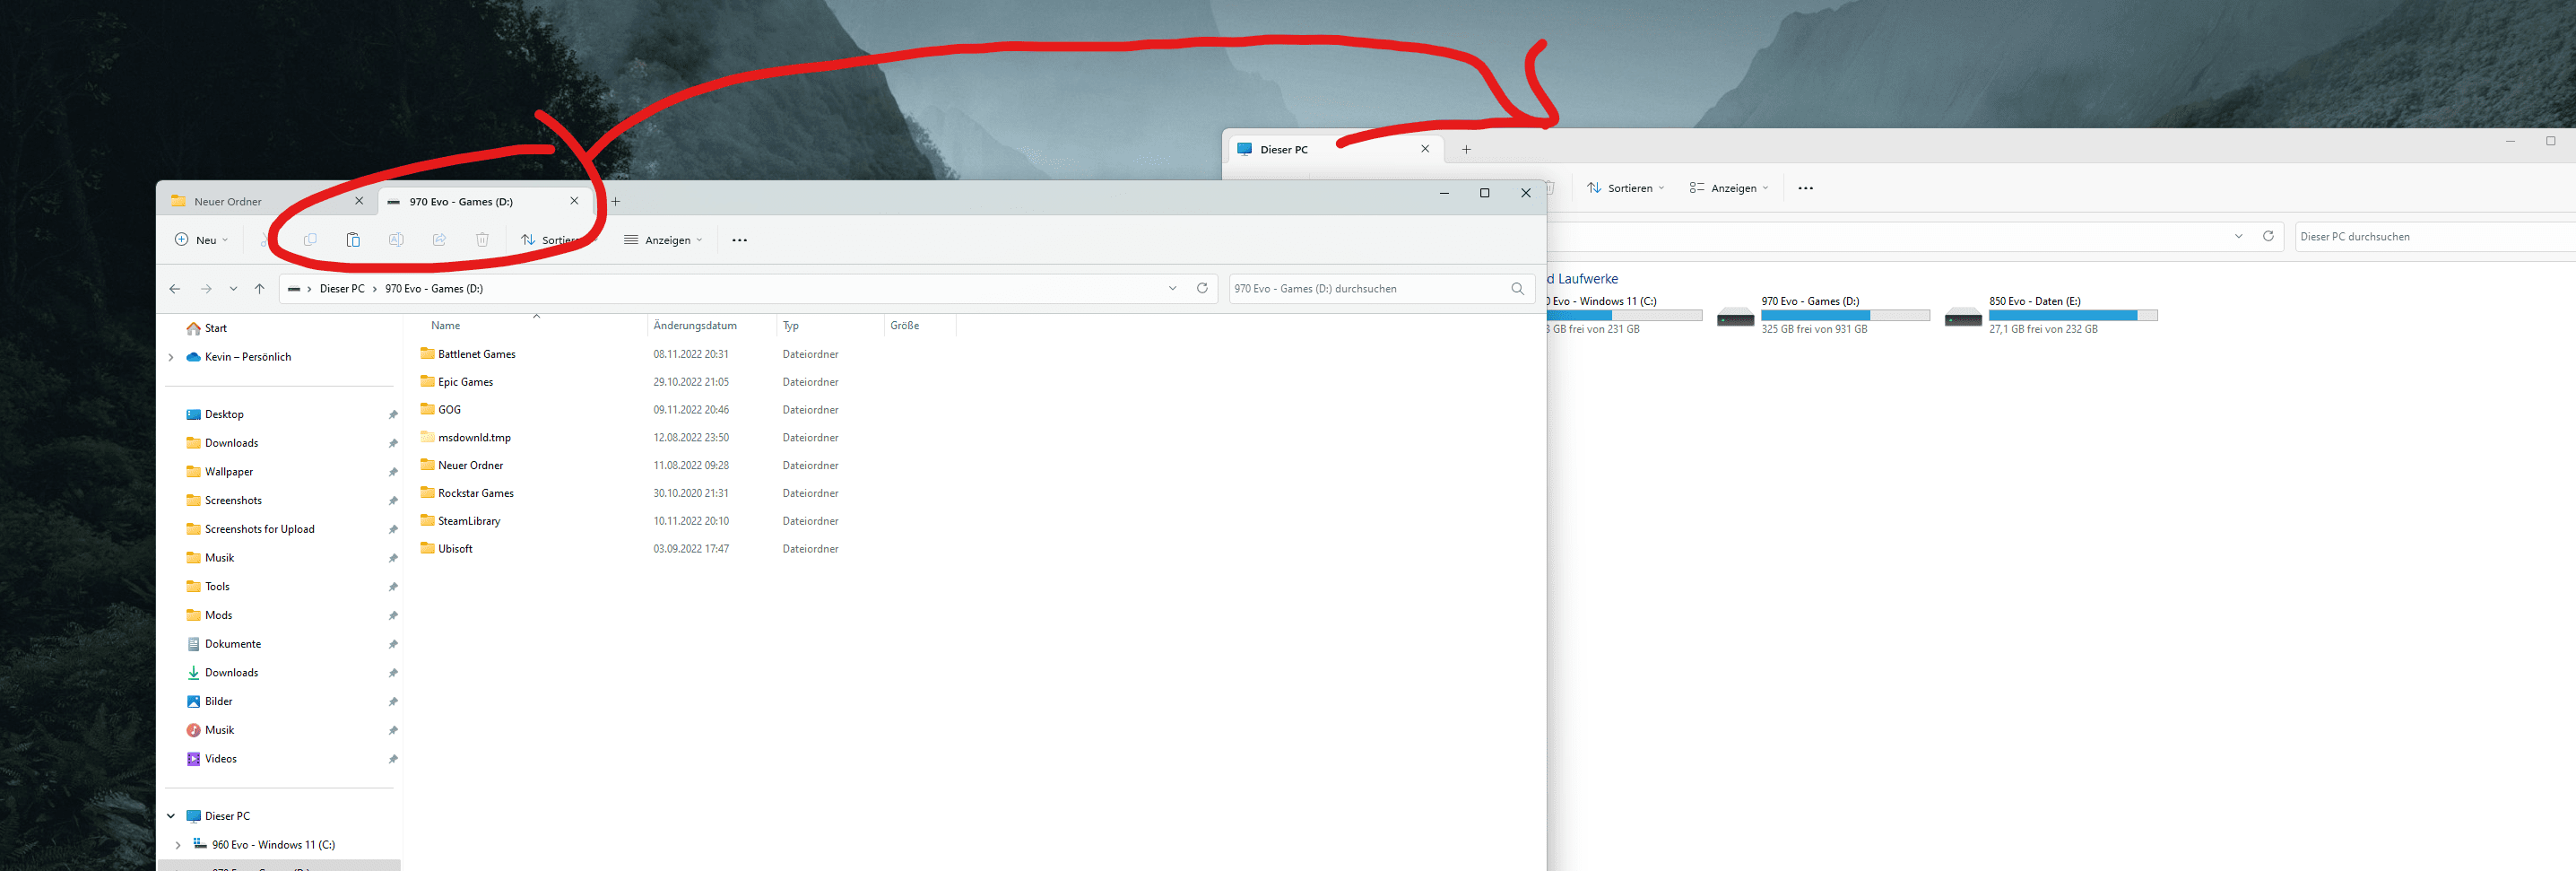Add new tab in Dieser PC window
This screenshot has height=871, width=2576.
1466,149
